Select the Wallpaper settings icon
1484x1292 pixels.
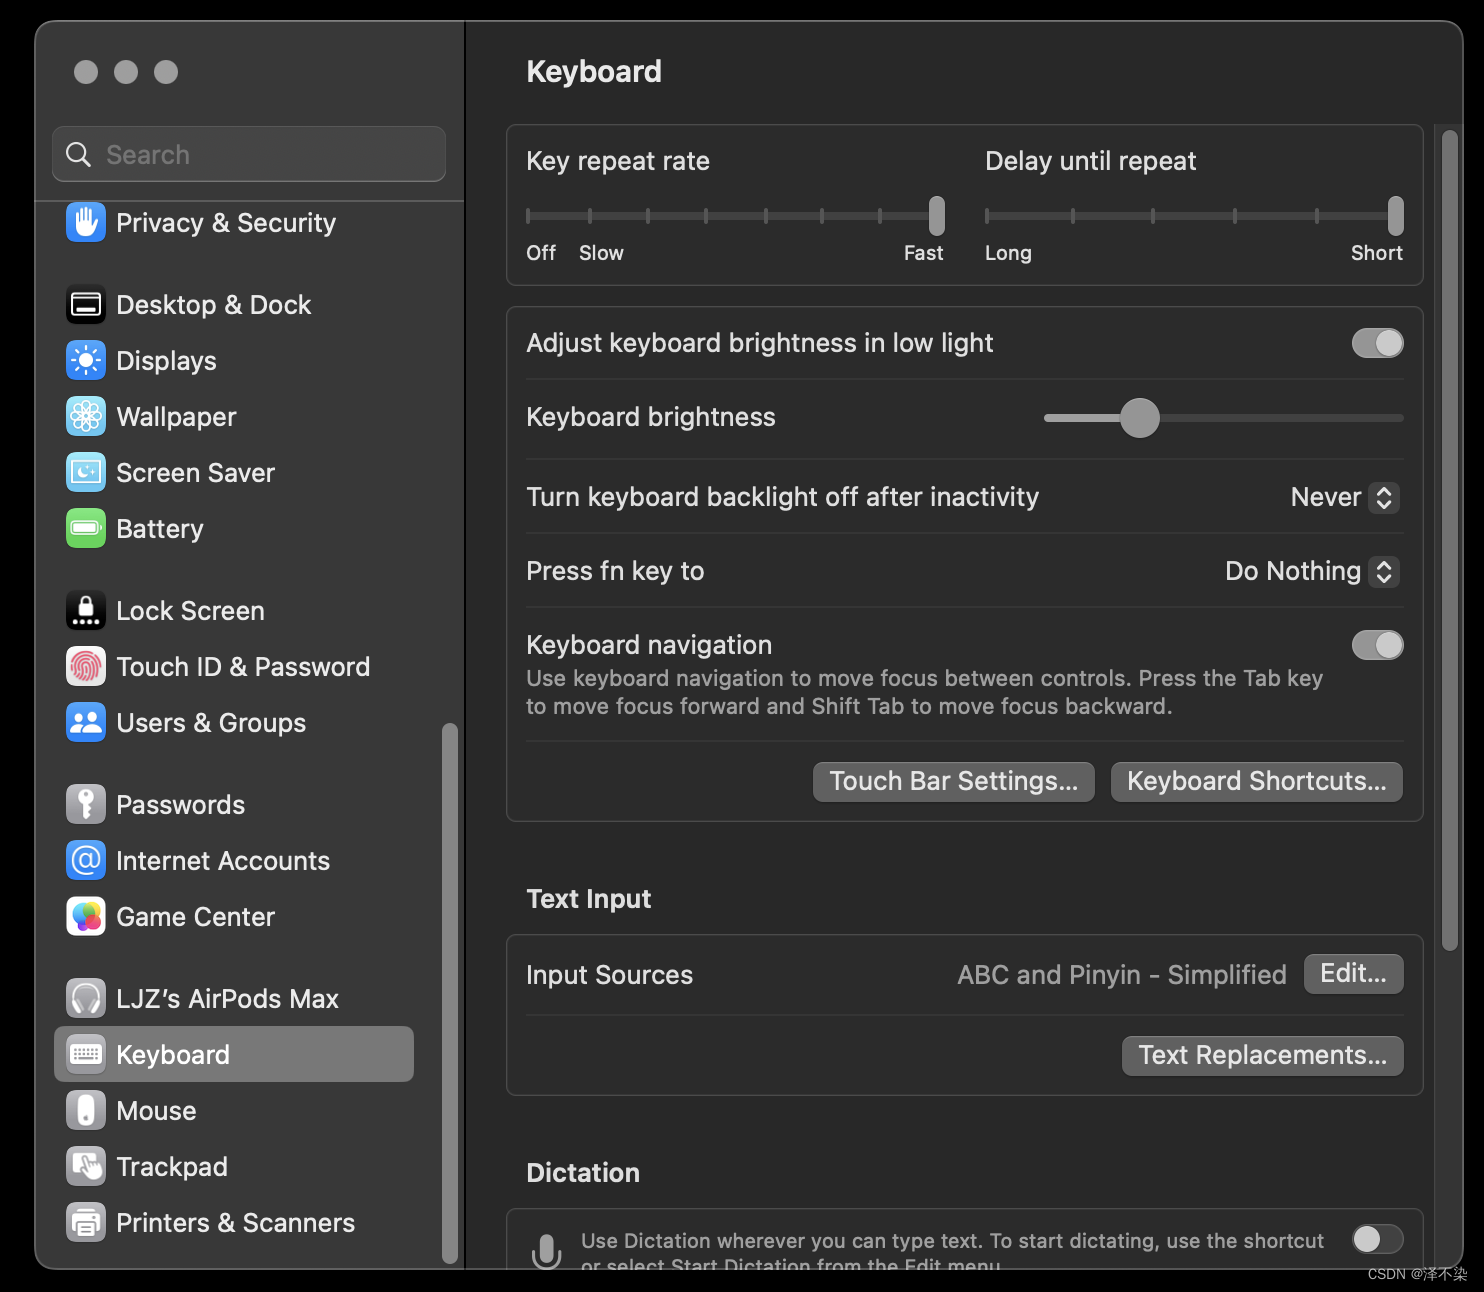pyautogui.click(x=86, y=416)
